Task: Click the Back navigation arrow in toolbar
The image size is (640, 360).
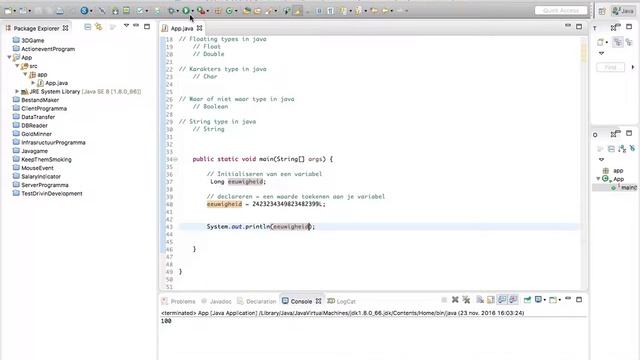Action: point(384,11)
